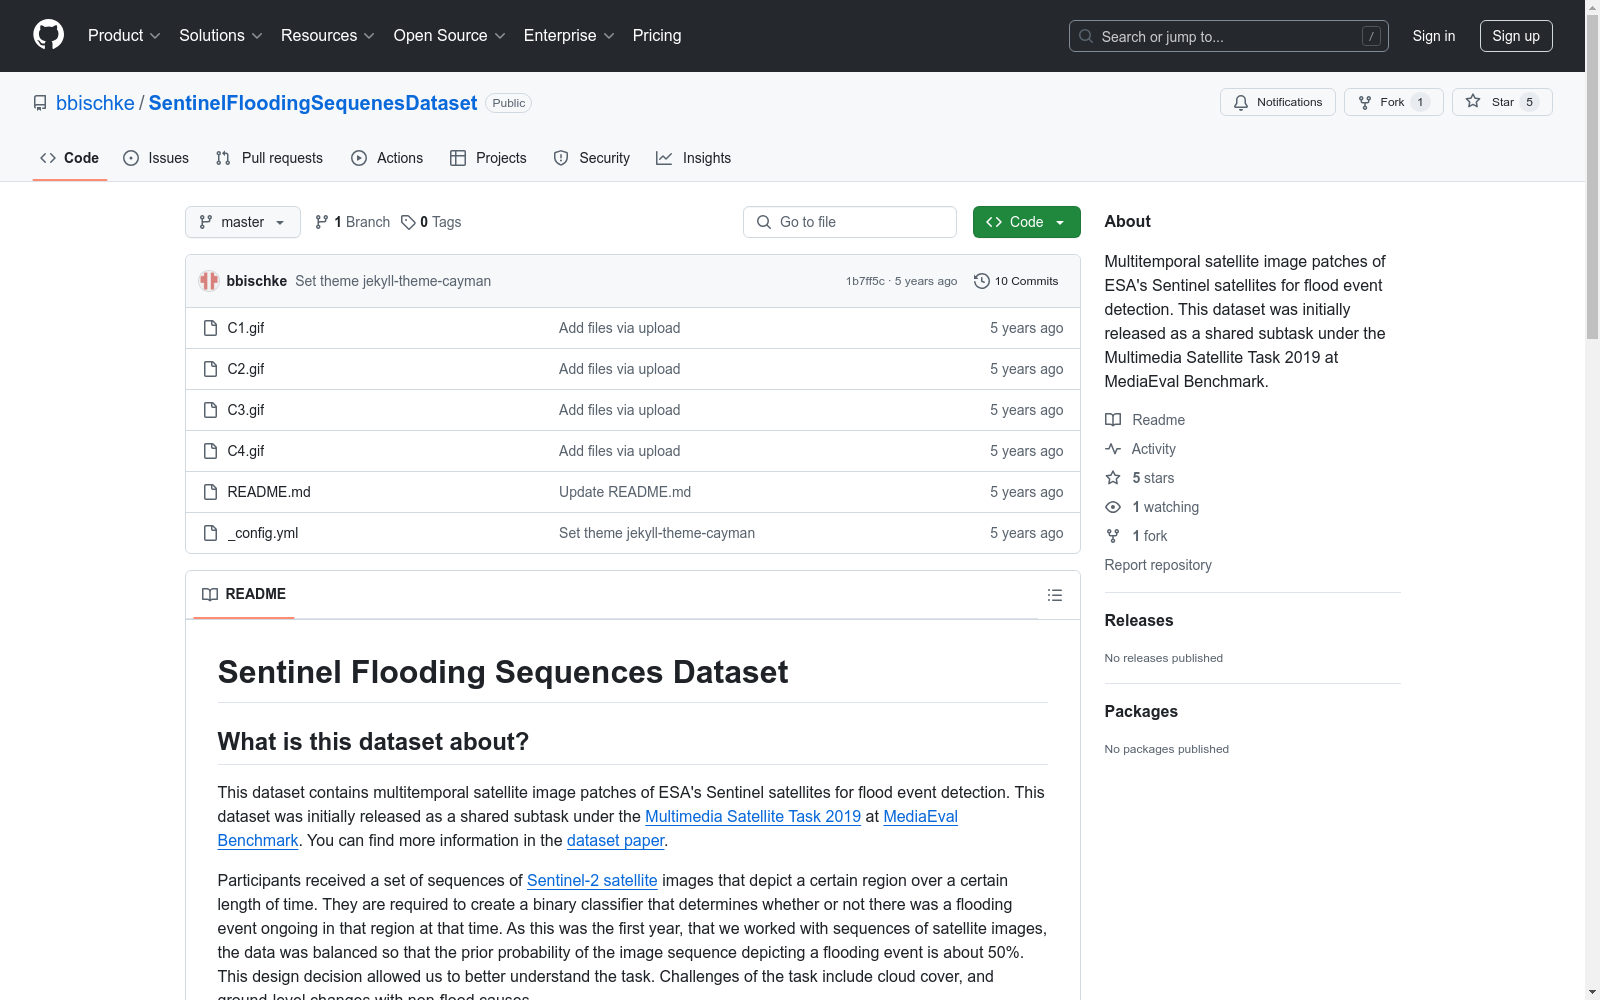Click the file icon for C3.gif

210,410
